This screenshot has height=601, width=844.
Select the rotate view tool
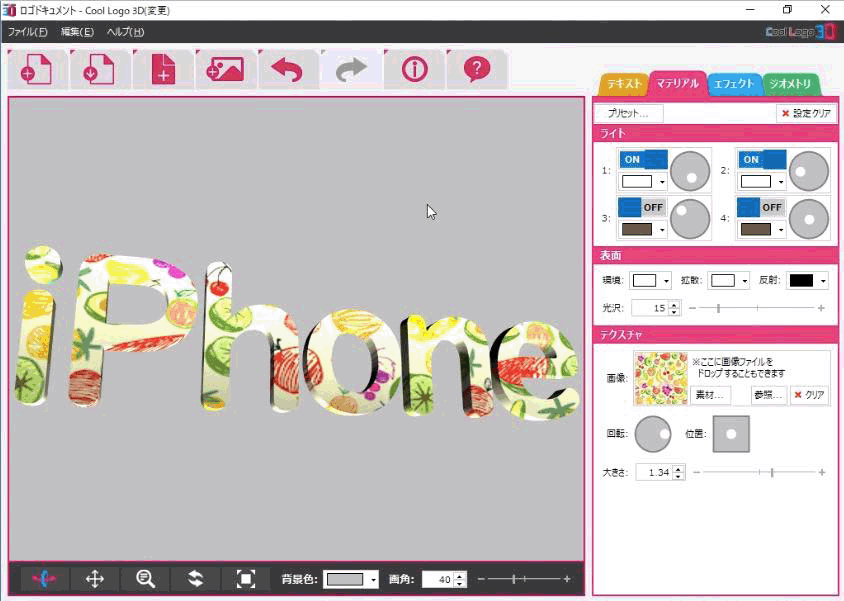point(44,579)
